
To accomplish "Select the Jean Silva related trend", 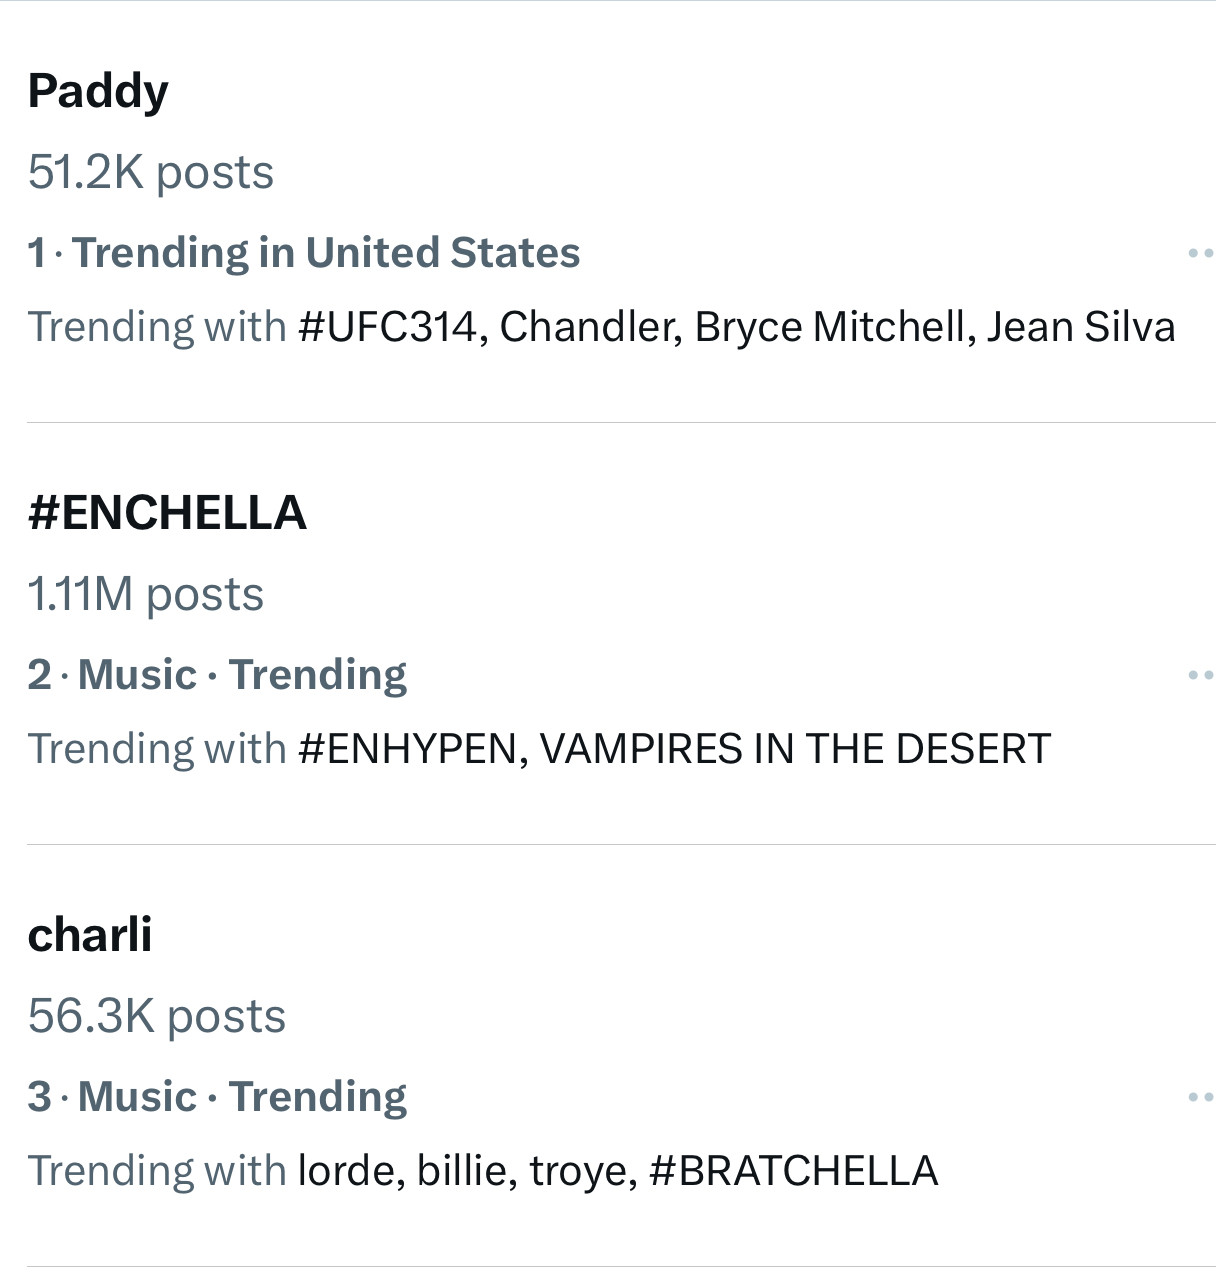I will 1081,327.
